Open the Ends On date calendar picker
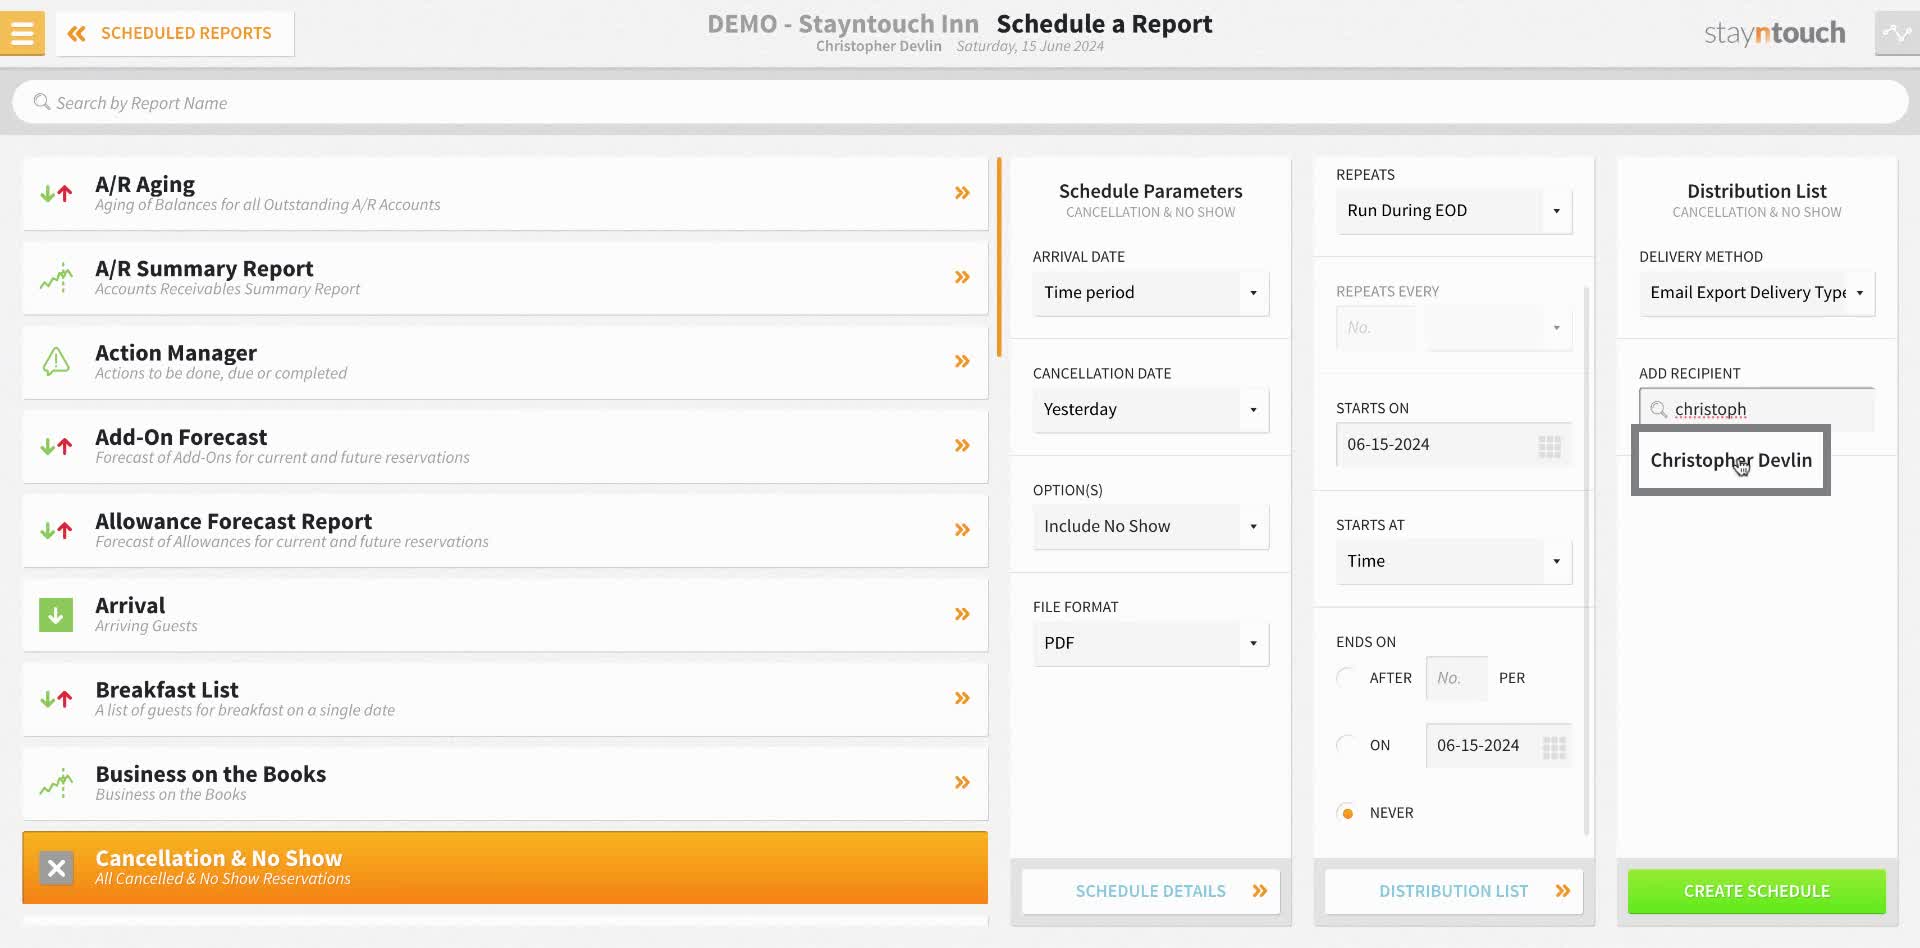 point(1554,747)
